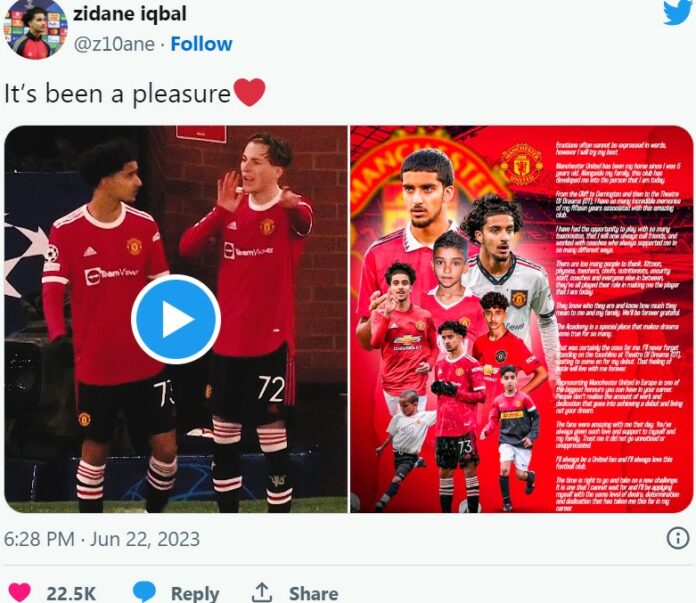Click the zidane iqbal display name

[130, 13]
